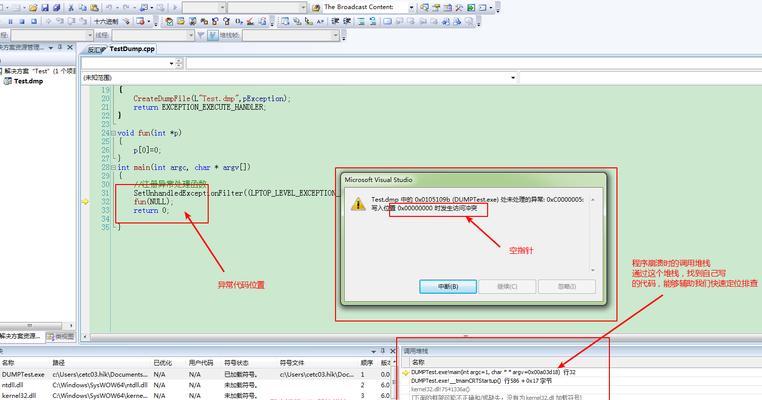Click the yellow warning icon in dialog

(x=358, y=204)
